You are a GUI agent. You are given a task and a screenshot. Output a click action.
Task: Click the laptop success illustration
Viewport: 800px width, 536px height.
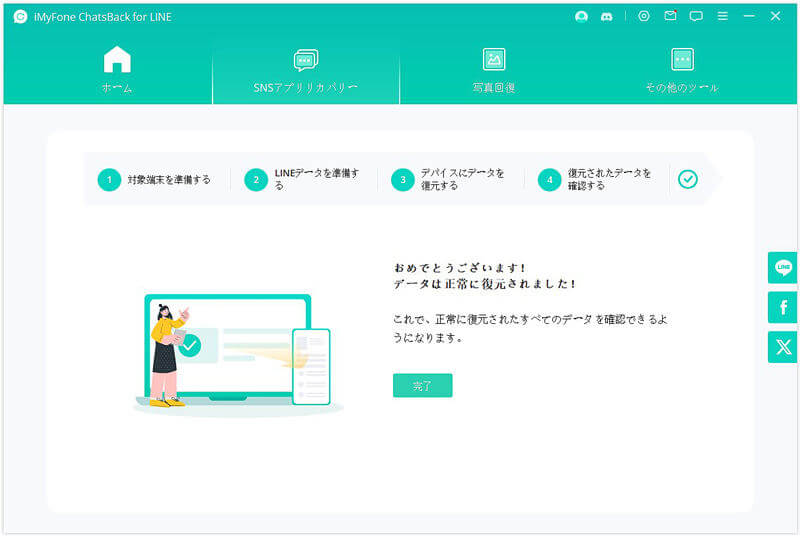238,355
